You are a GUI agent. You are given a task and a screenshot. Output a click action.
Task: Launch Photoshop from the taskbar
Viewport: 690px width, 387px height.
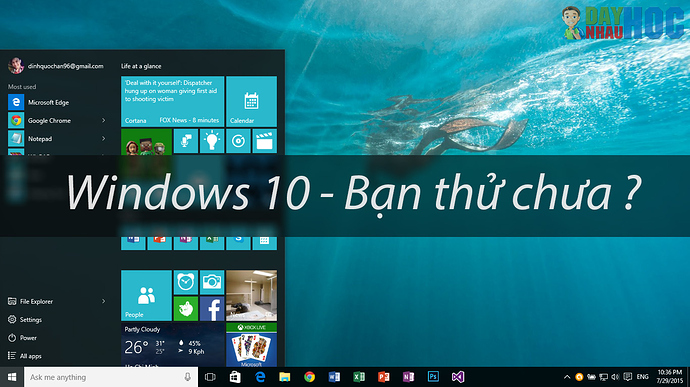tap(433, 377)
